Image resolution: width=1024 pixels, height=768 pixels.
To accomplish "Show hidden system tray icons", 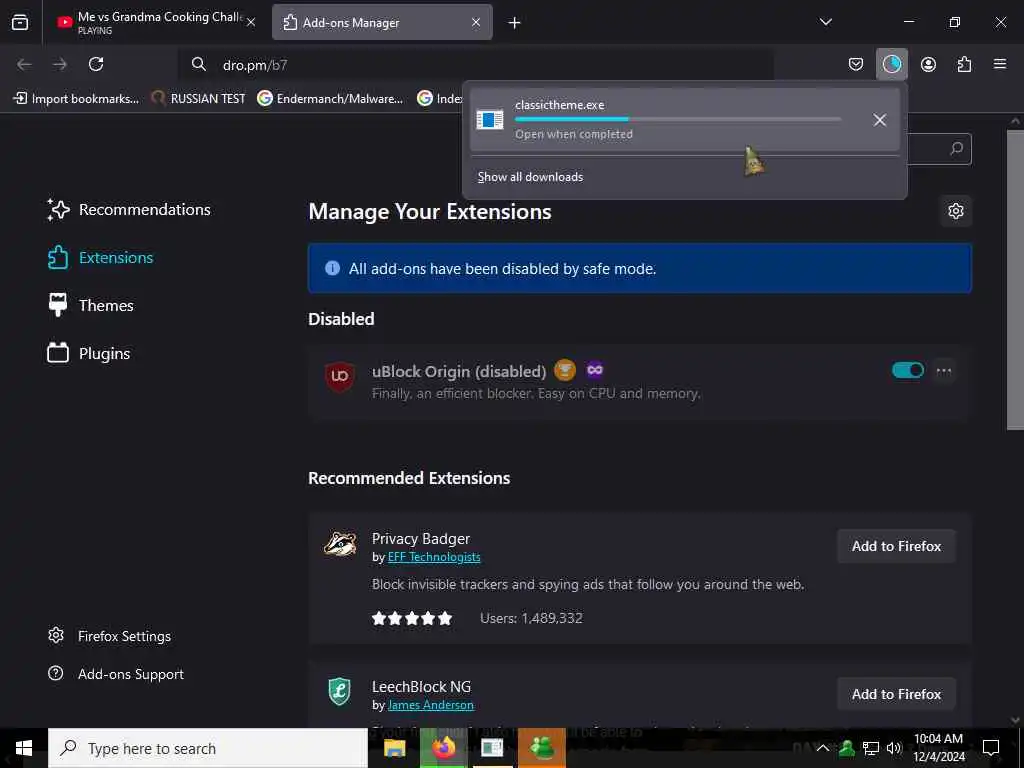I will click(823, 748).
